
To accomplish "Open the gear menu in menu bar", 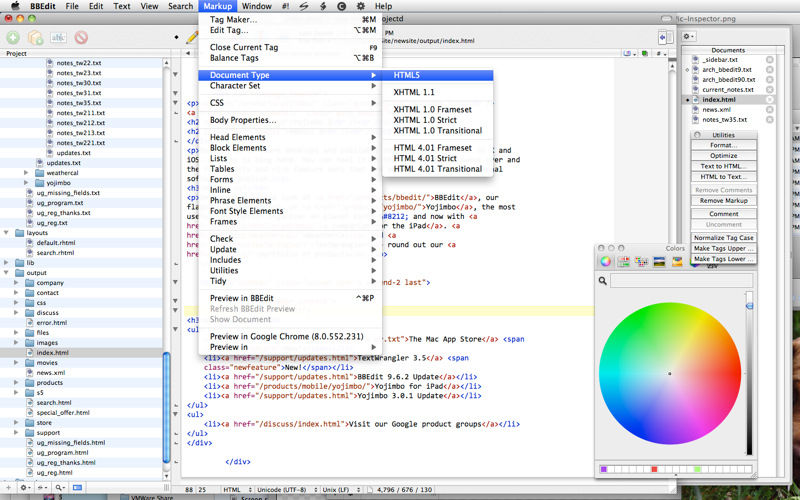I will coord(361,6).
